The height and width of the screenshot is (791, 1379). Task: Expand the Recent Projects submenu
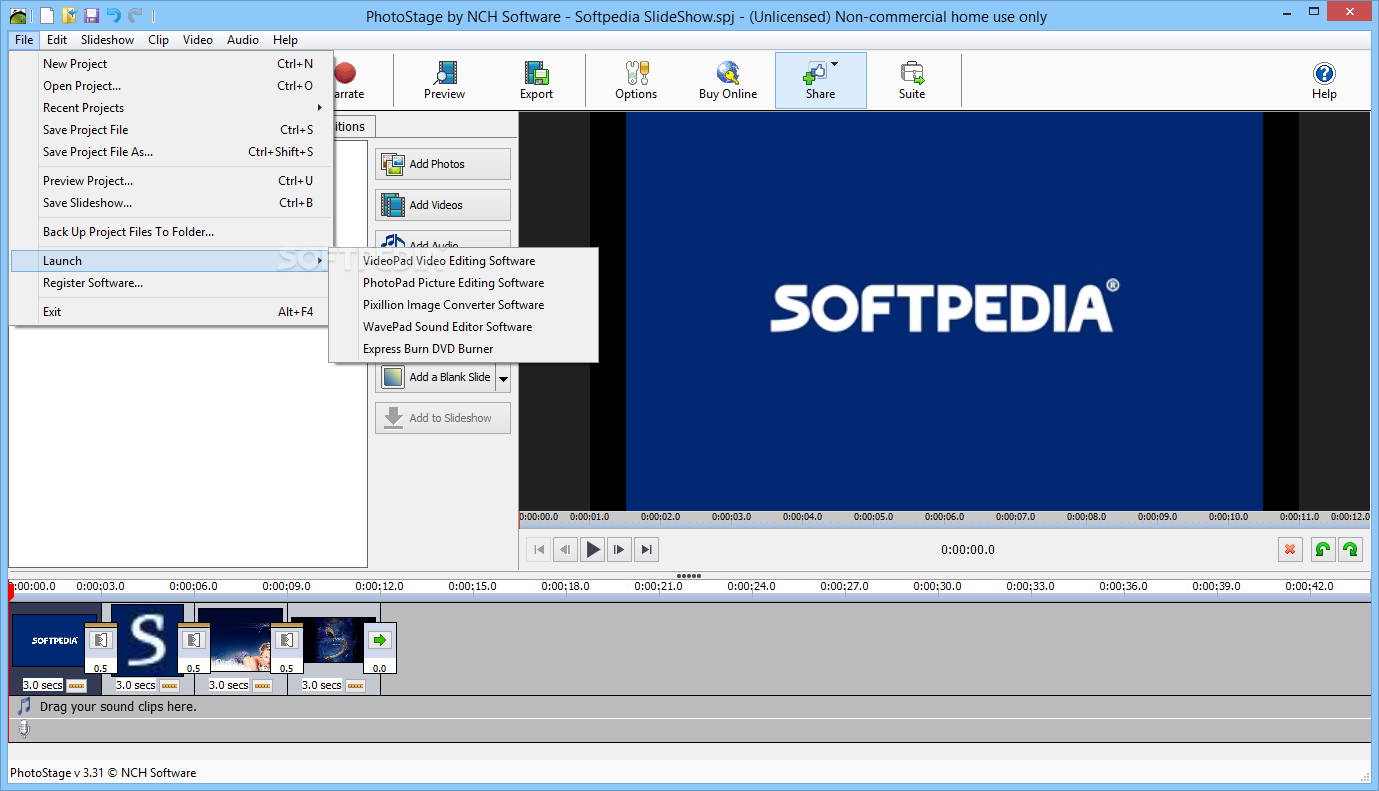pyautogui.click(x=320, y=108)
